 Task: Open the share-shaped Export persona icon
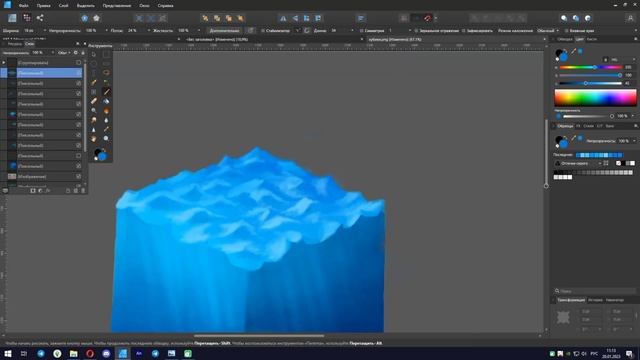[40, 18]
